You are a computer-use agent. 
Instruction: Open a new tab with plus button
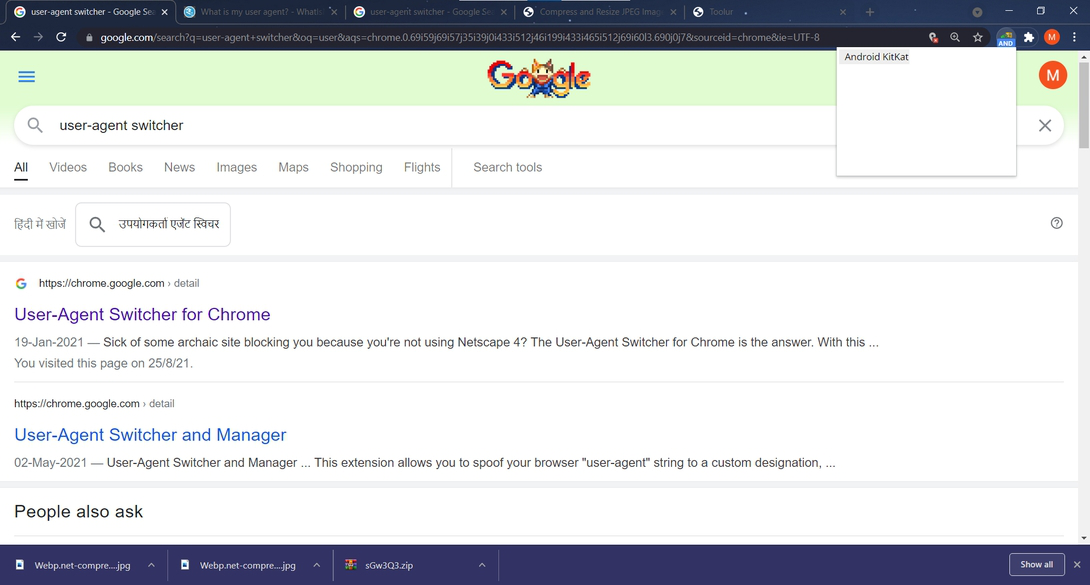click(x=870, y=12)
